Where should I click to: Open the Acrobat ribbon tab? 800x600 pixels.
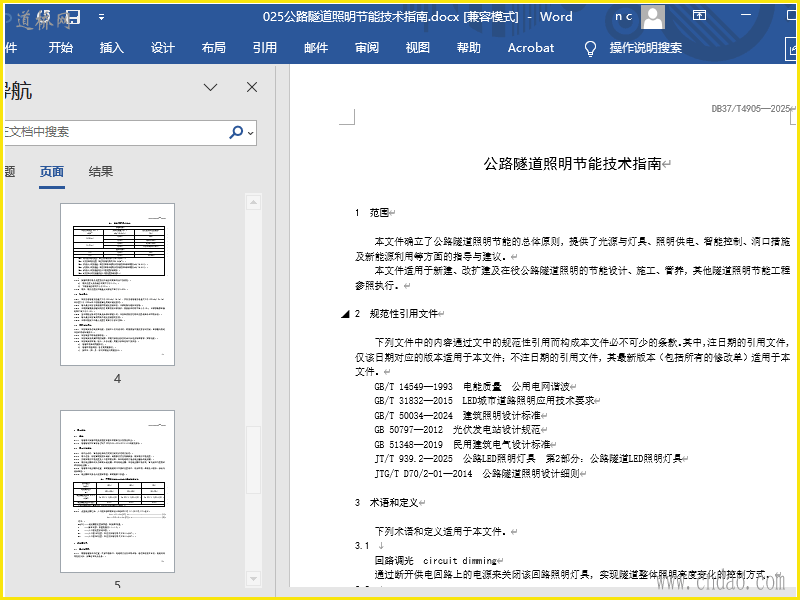point(531,48)
